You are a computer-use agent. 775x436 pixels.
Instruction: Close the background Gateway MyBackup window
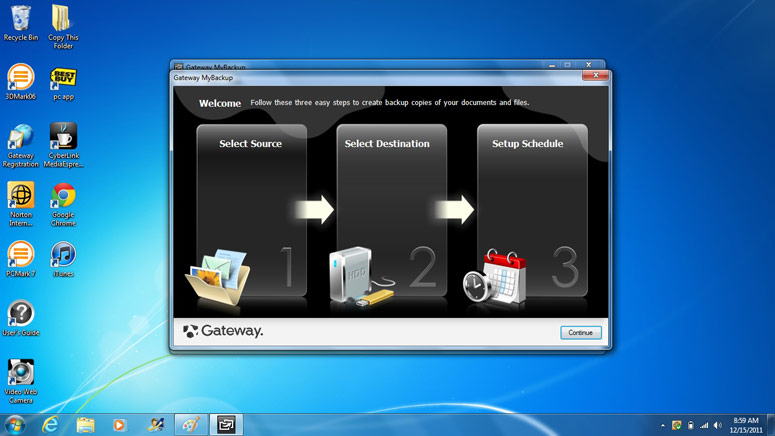point(588,65)
